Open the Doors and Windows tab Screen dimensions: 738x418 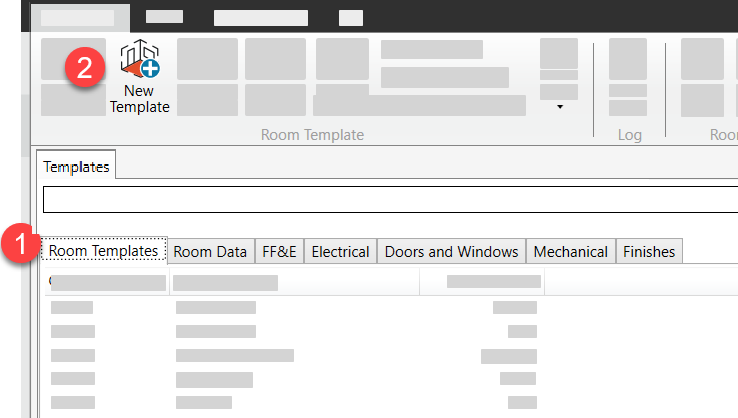[x=451, y=251]
